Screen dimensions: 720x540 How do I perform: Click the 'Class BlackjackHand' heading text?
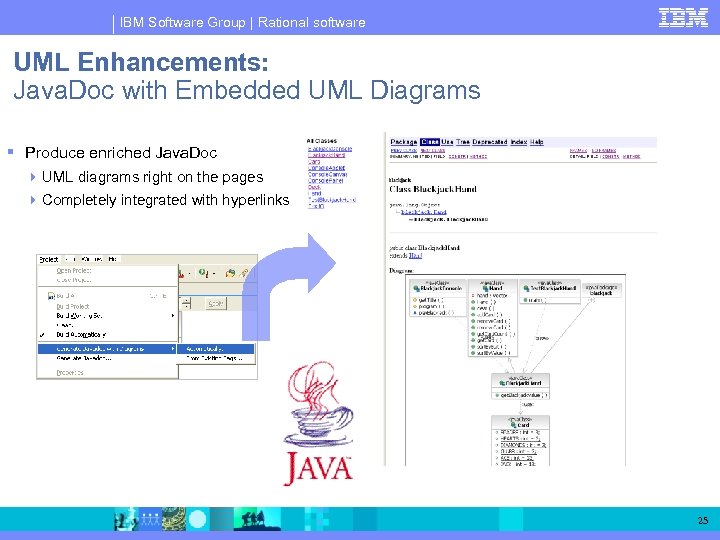[x=433, y=189]
